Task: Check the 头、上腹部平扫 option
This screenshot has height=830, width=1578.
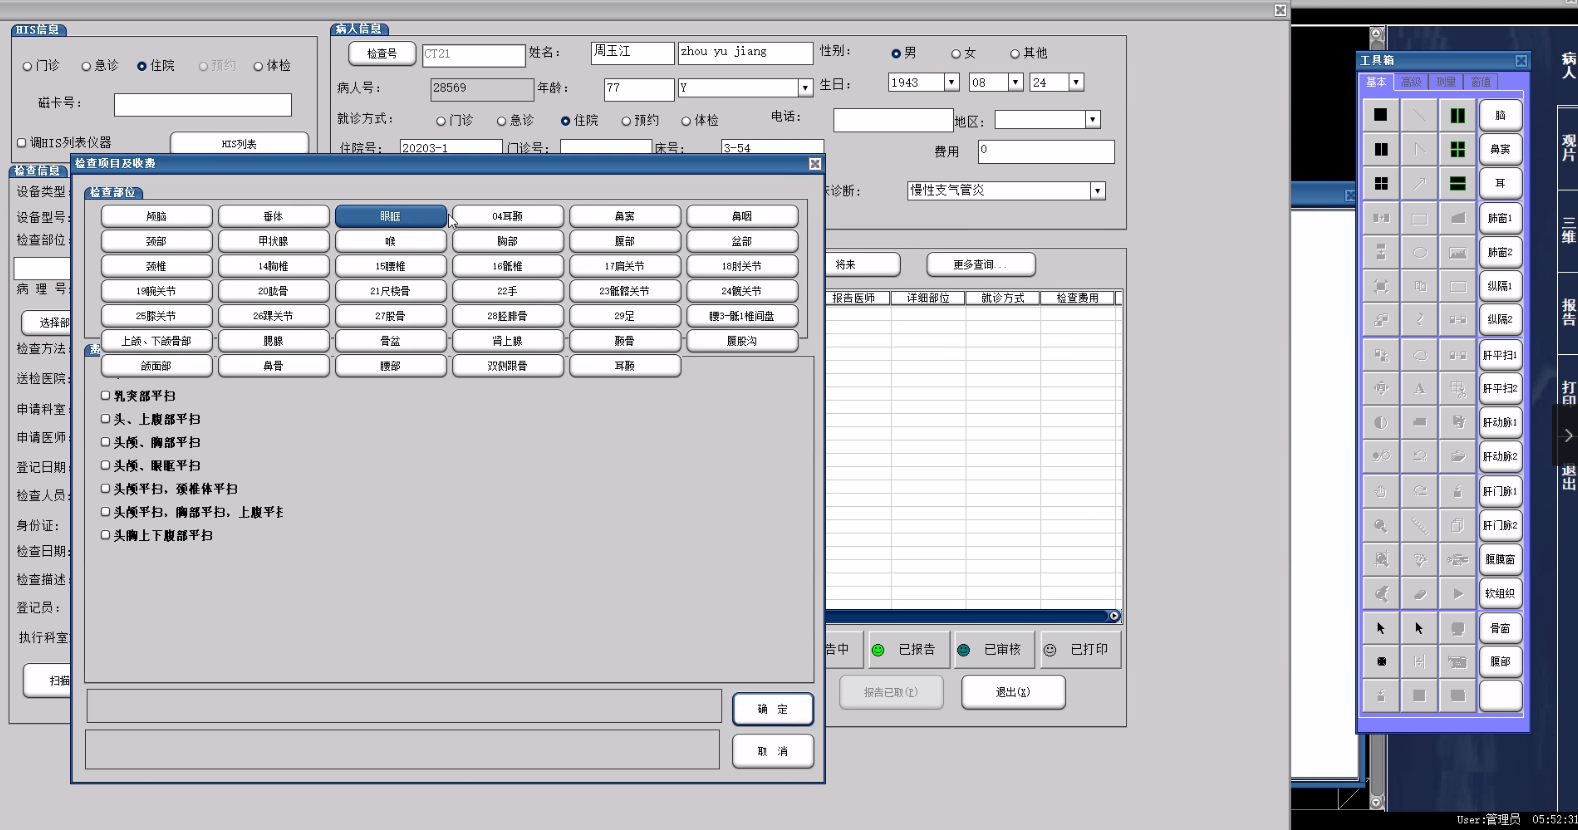Action: coord(105,419)
